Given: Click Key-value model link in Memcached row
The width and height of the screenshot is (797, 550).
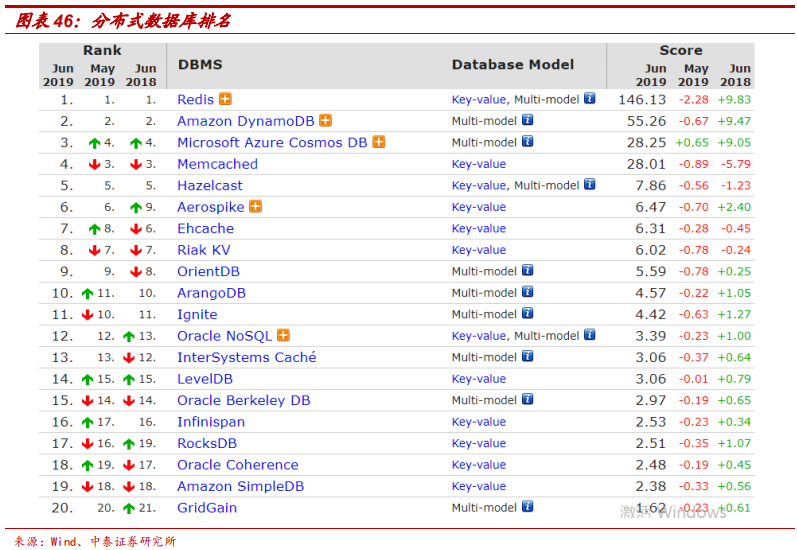Looking at the screenshot, I should [479, 164].
